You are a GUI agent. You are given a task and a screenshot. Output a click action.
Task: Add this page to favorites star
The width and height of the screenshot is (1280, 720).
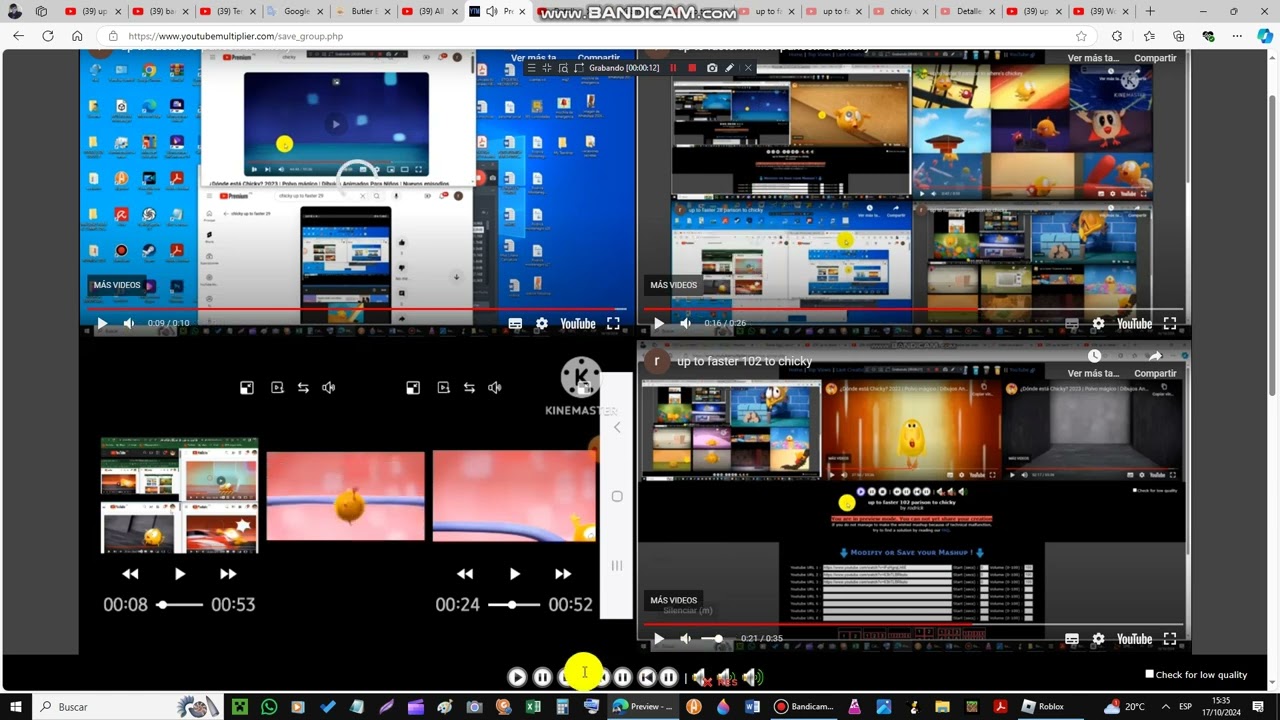pyautogui.click(x=1081, y=36)
